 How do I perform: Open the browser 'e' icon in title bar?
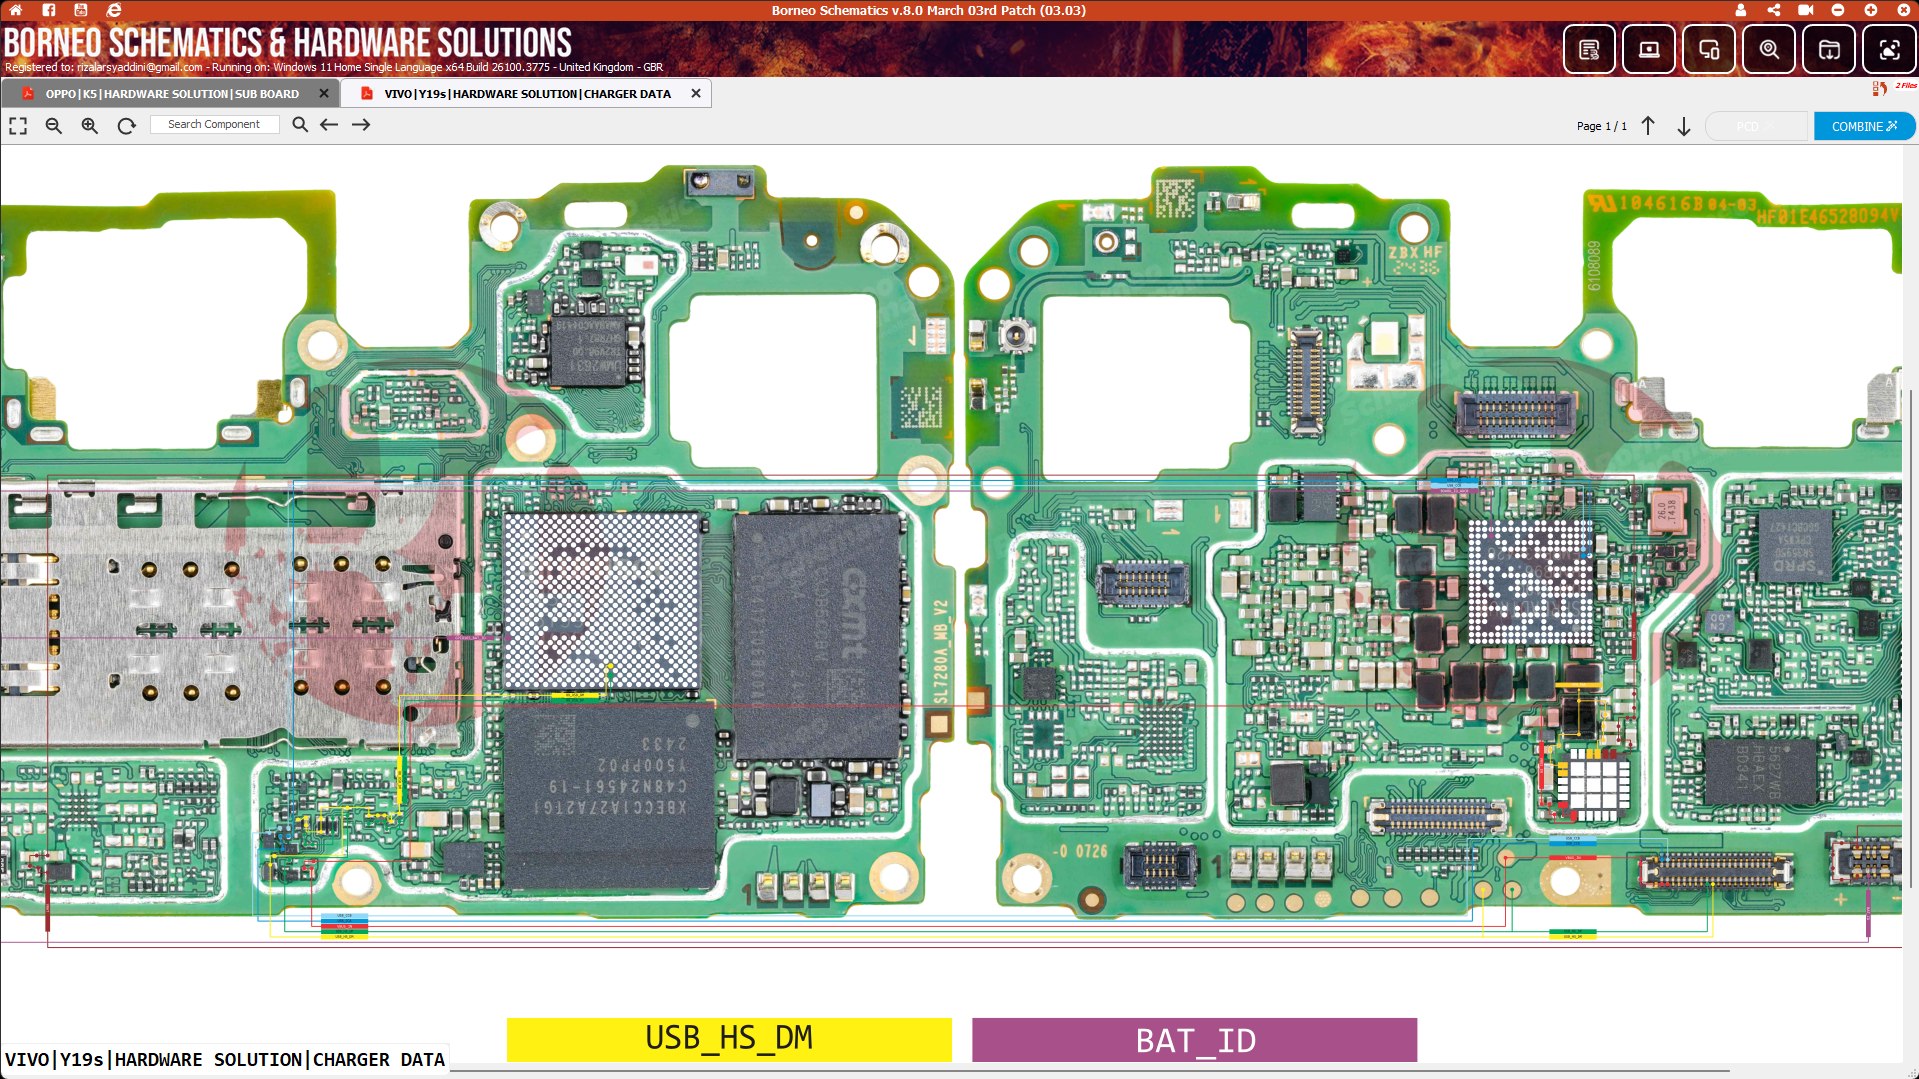(114, 10)
